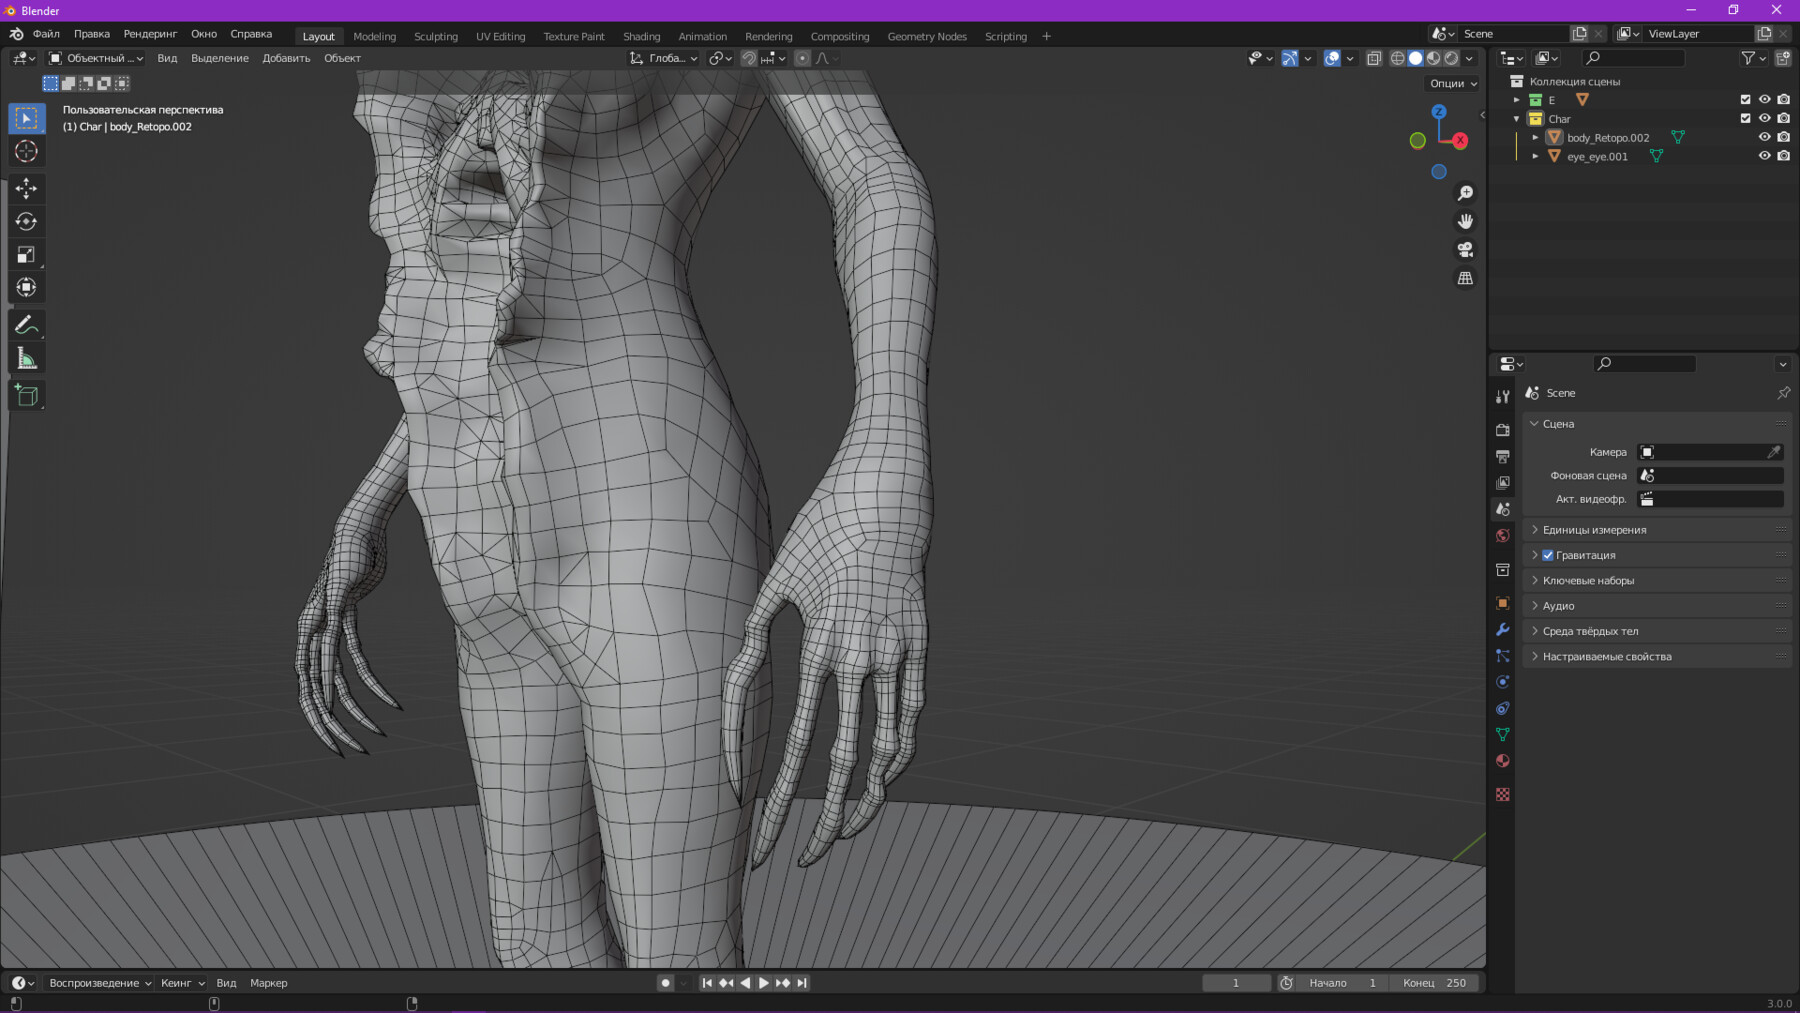
Task: Switch to the Sculpting workspace tab
Action: point(436,36)
